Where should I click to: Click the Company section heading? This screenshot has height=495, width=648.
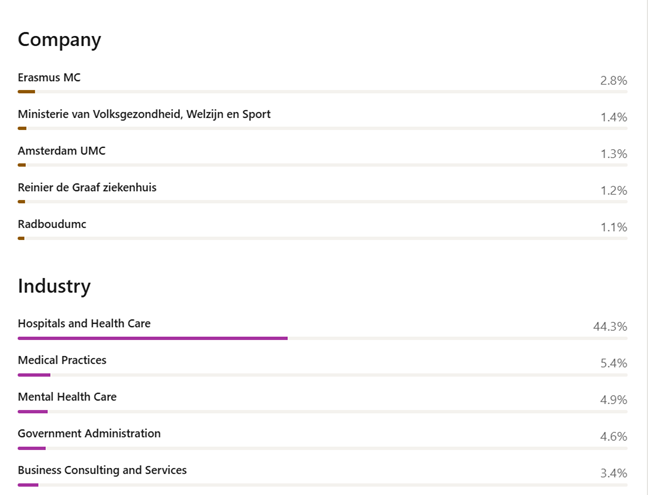point(59,40)
